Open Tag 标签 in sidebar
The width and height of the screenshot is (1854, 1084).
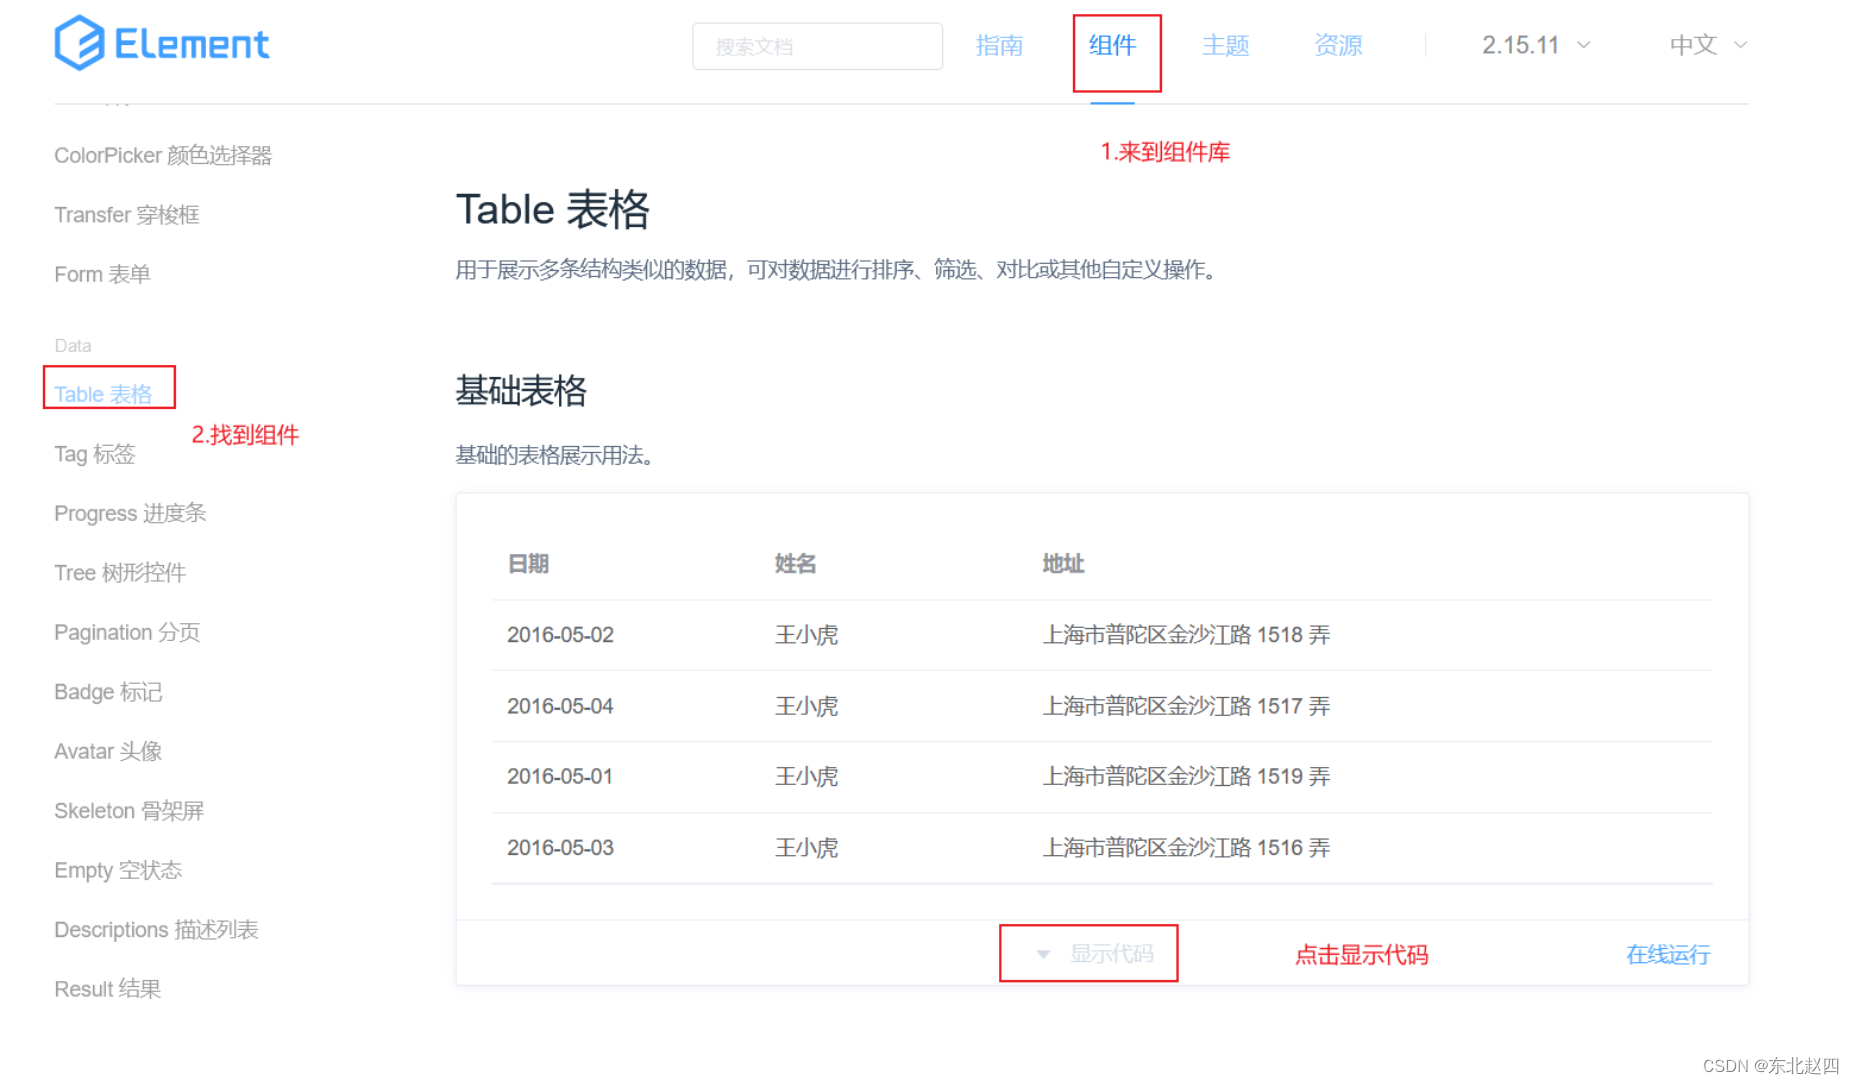point(94,454)
